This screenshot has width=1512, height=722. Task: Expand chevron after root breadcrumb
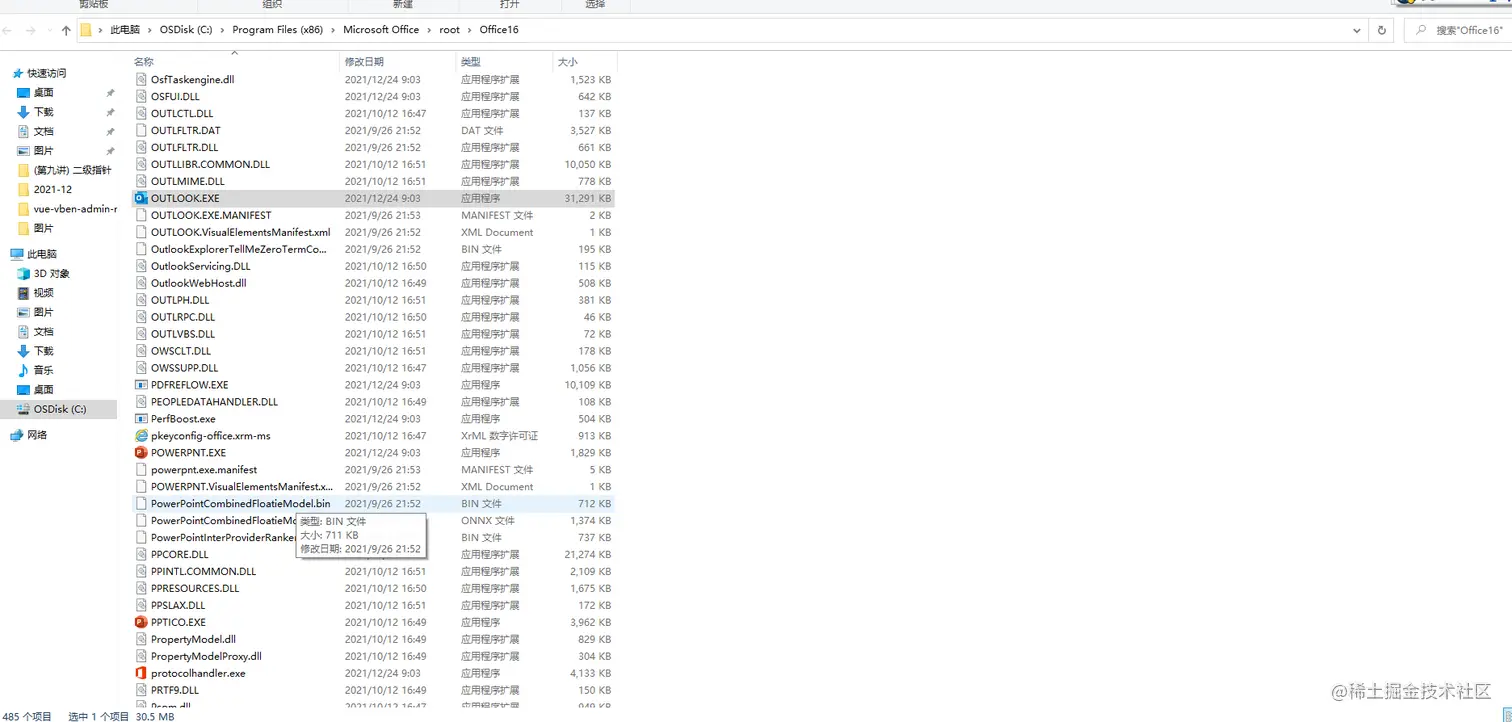470,30
